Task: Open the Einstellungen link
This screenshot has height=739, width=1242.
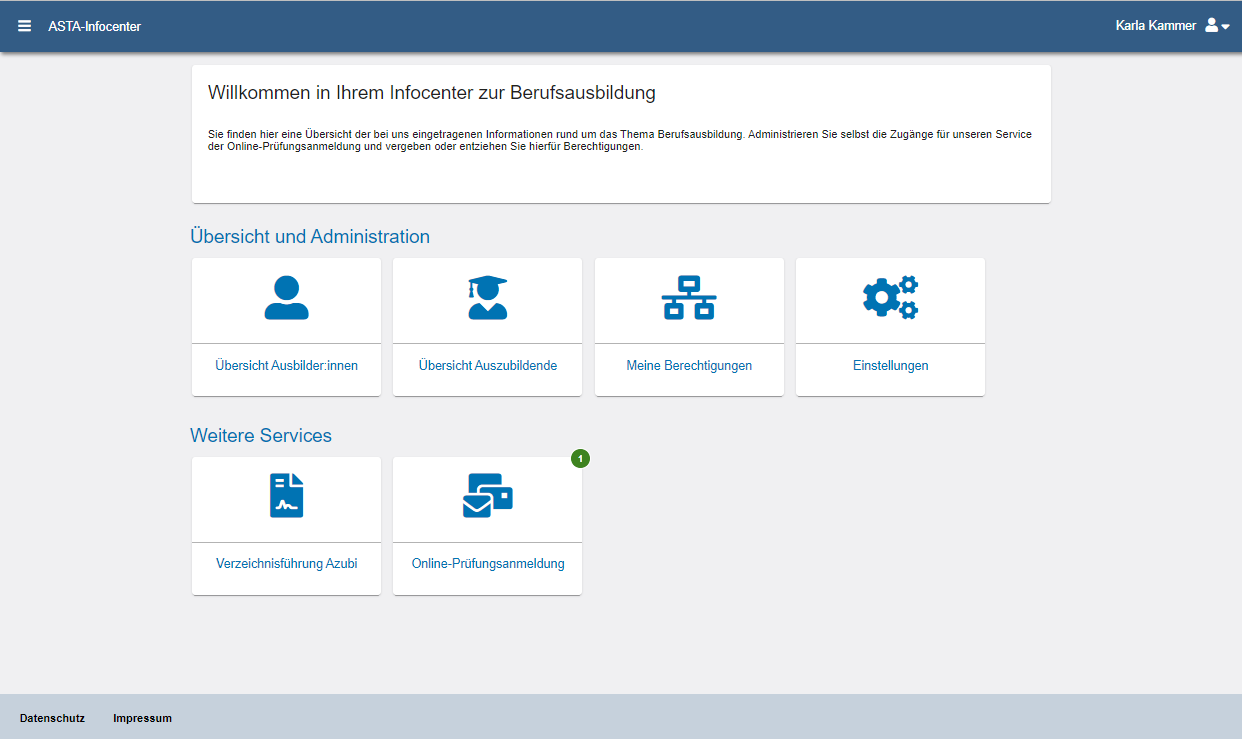Action: click(x=891, y=366)
